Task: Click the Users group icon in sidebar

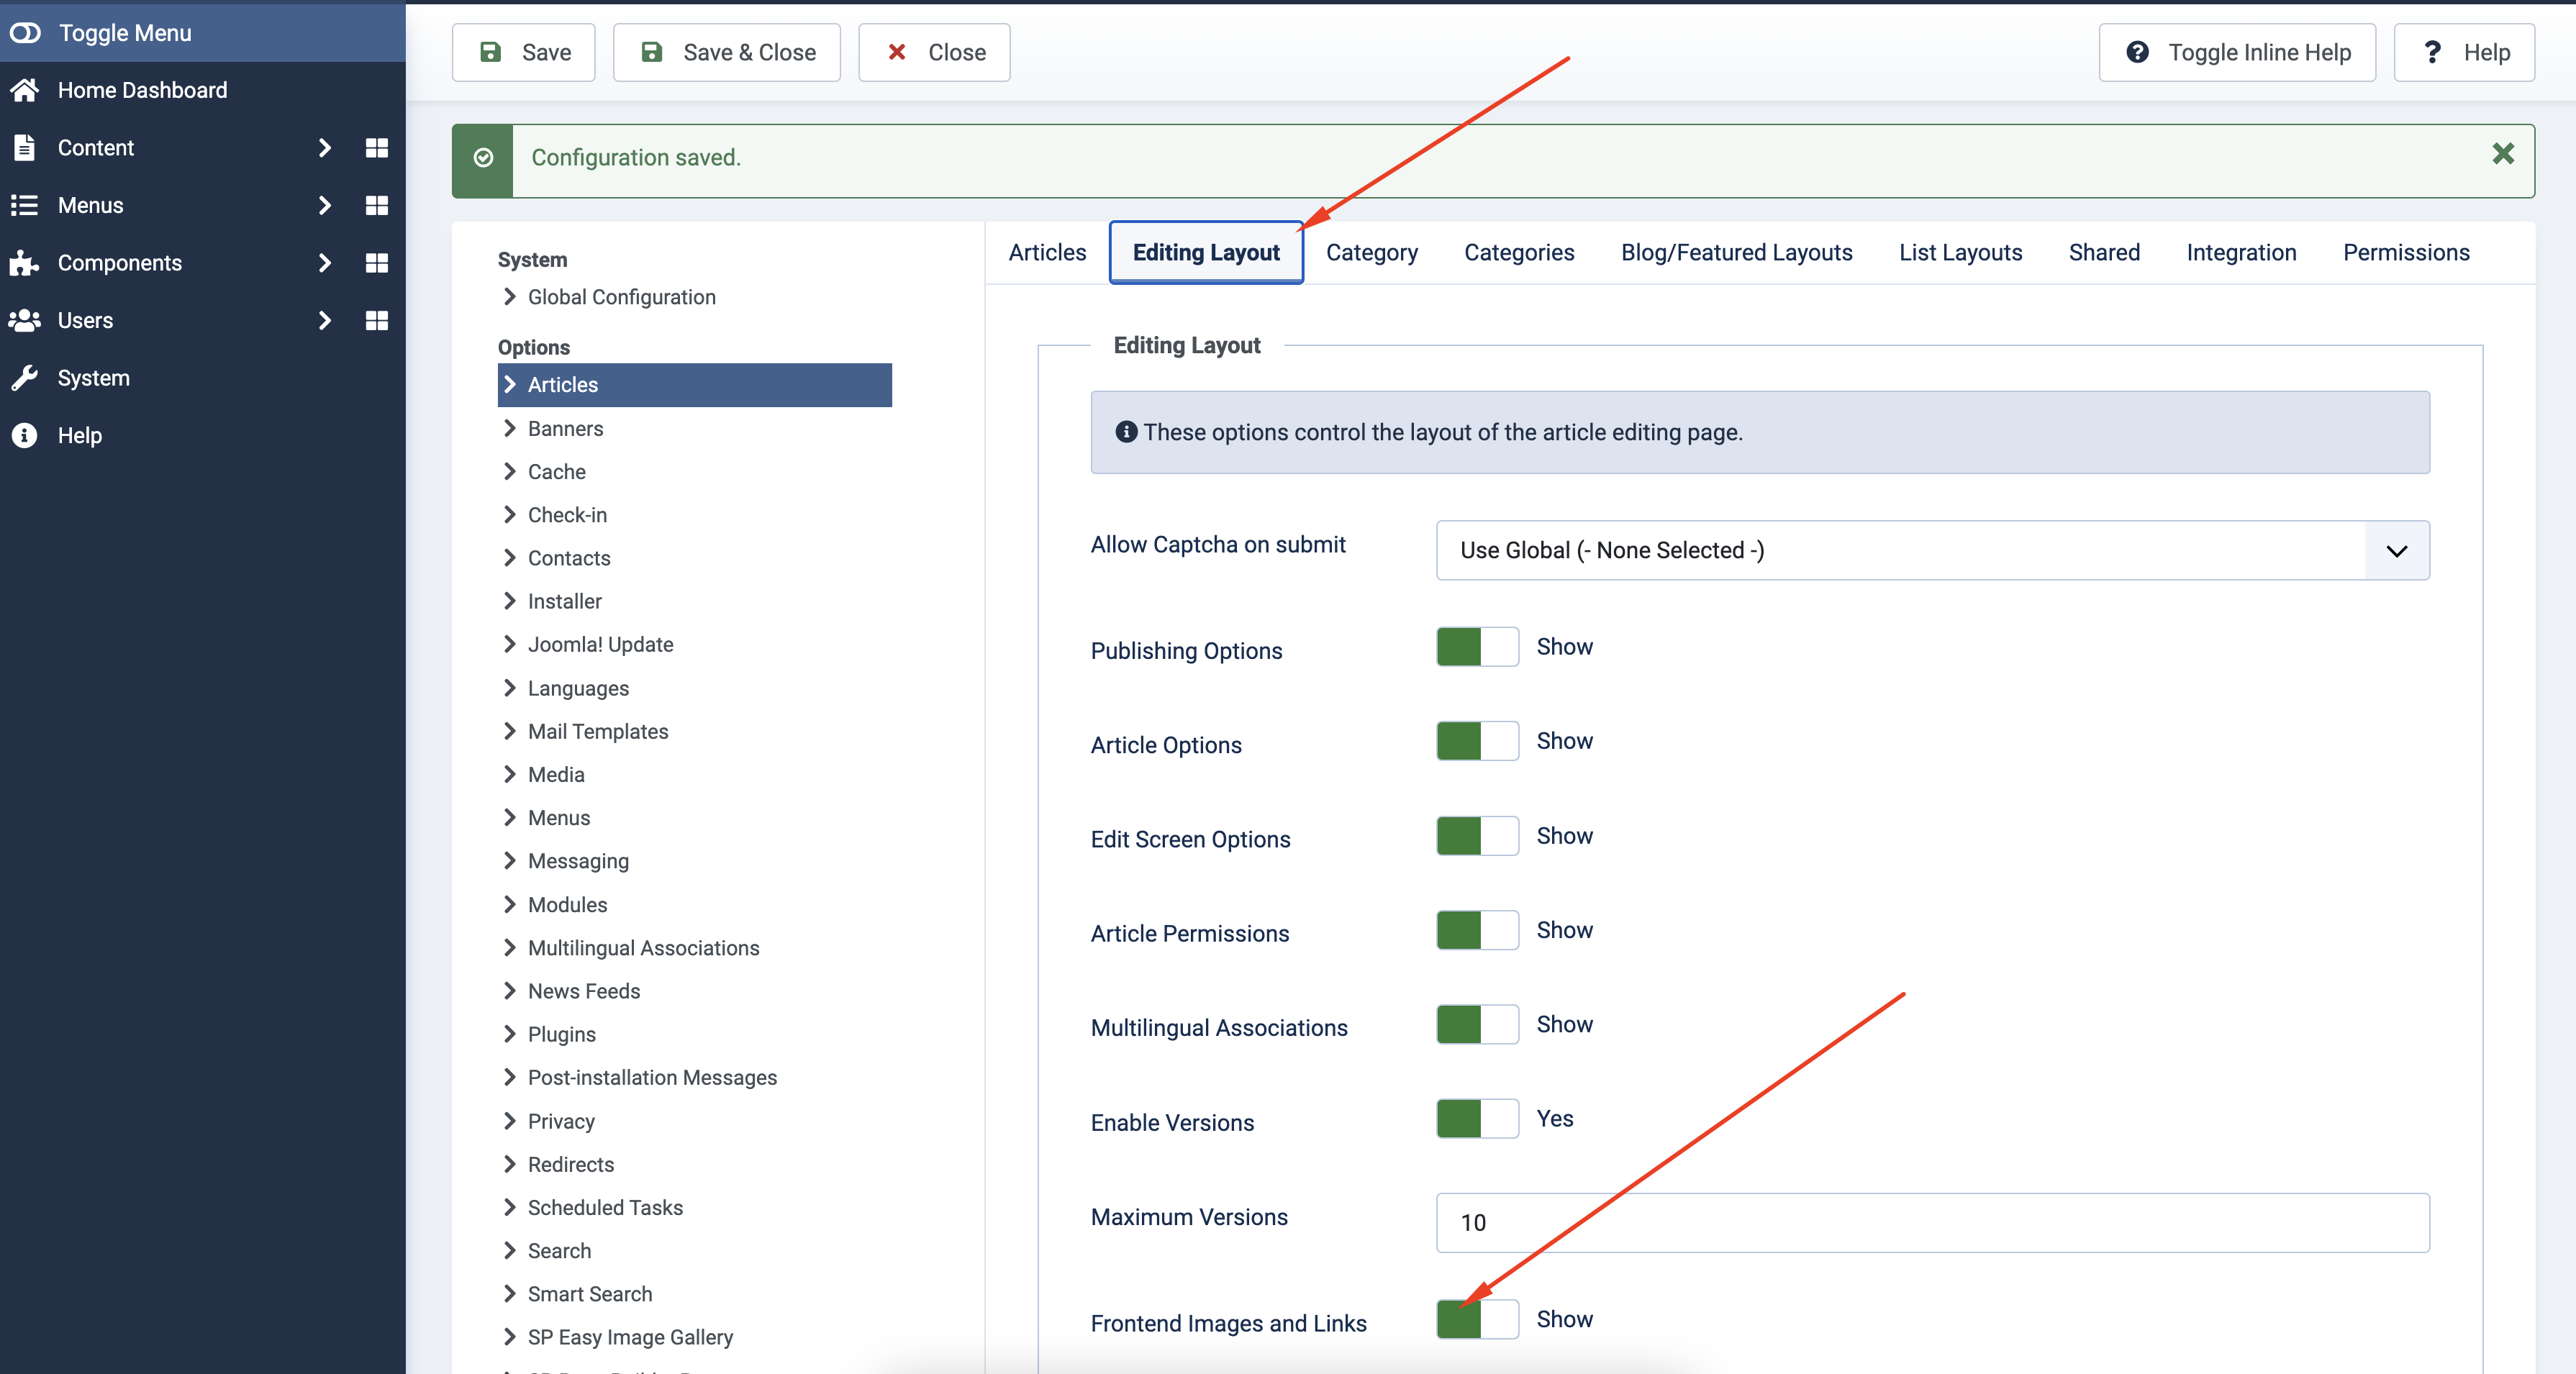Action: click(25, 320)
